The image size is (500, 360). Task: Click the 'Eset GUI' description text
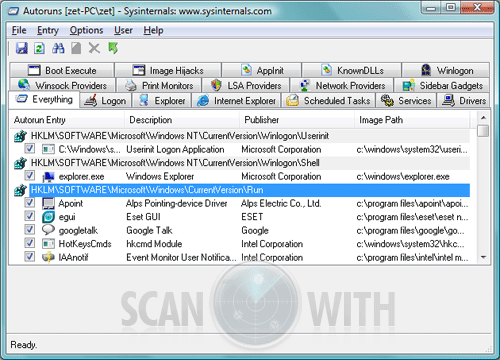[x=143, y=217]
